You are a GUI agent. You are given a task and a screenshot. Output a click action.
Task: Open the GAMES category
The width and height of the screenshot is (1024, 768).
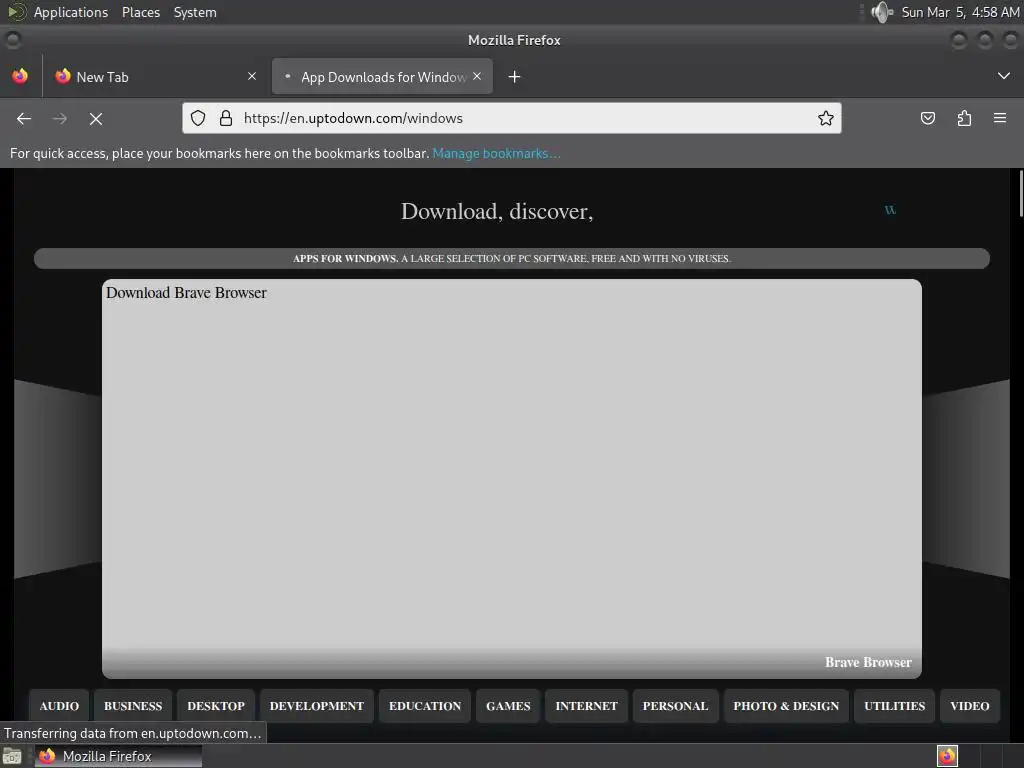[508, 706]
